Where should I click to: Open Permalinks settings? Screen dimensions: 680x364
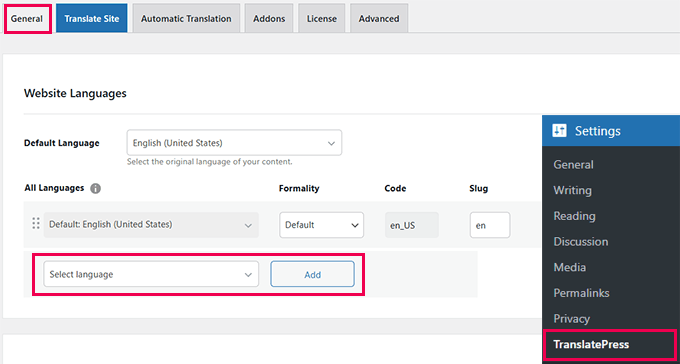tap(581, 293)
